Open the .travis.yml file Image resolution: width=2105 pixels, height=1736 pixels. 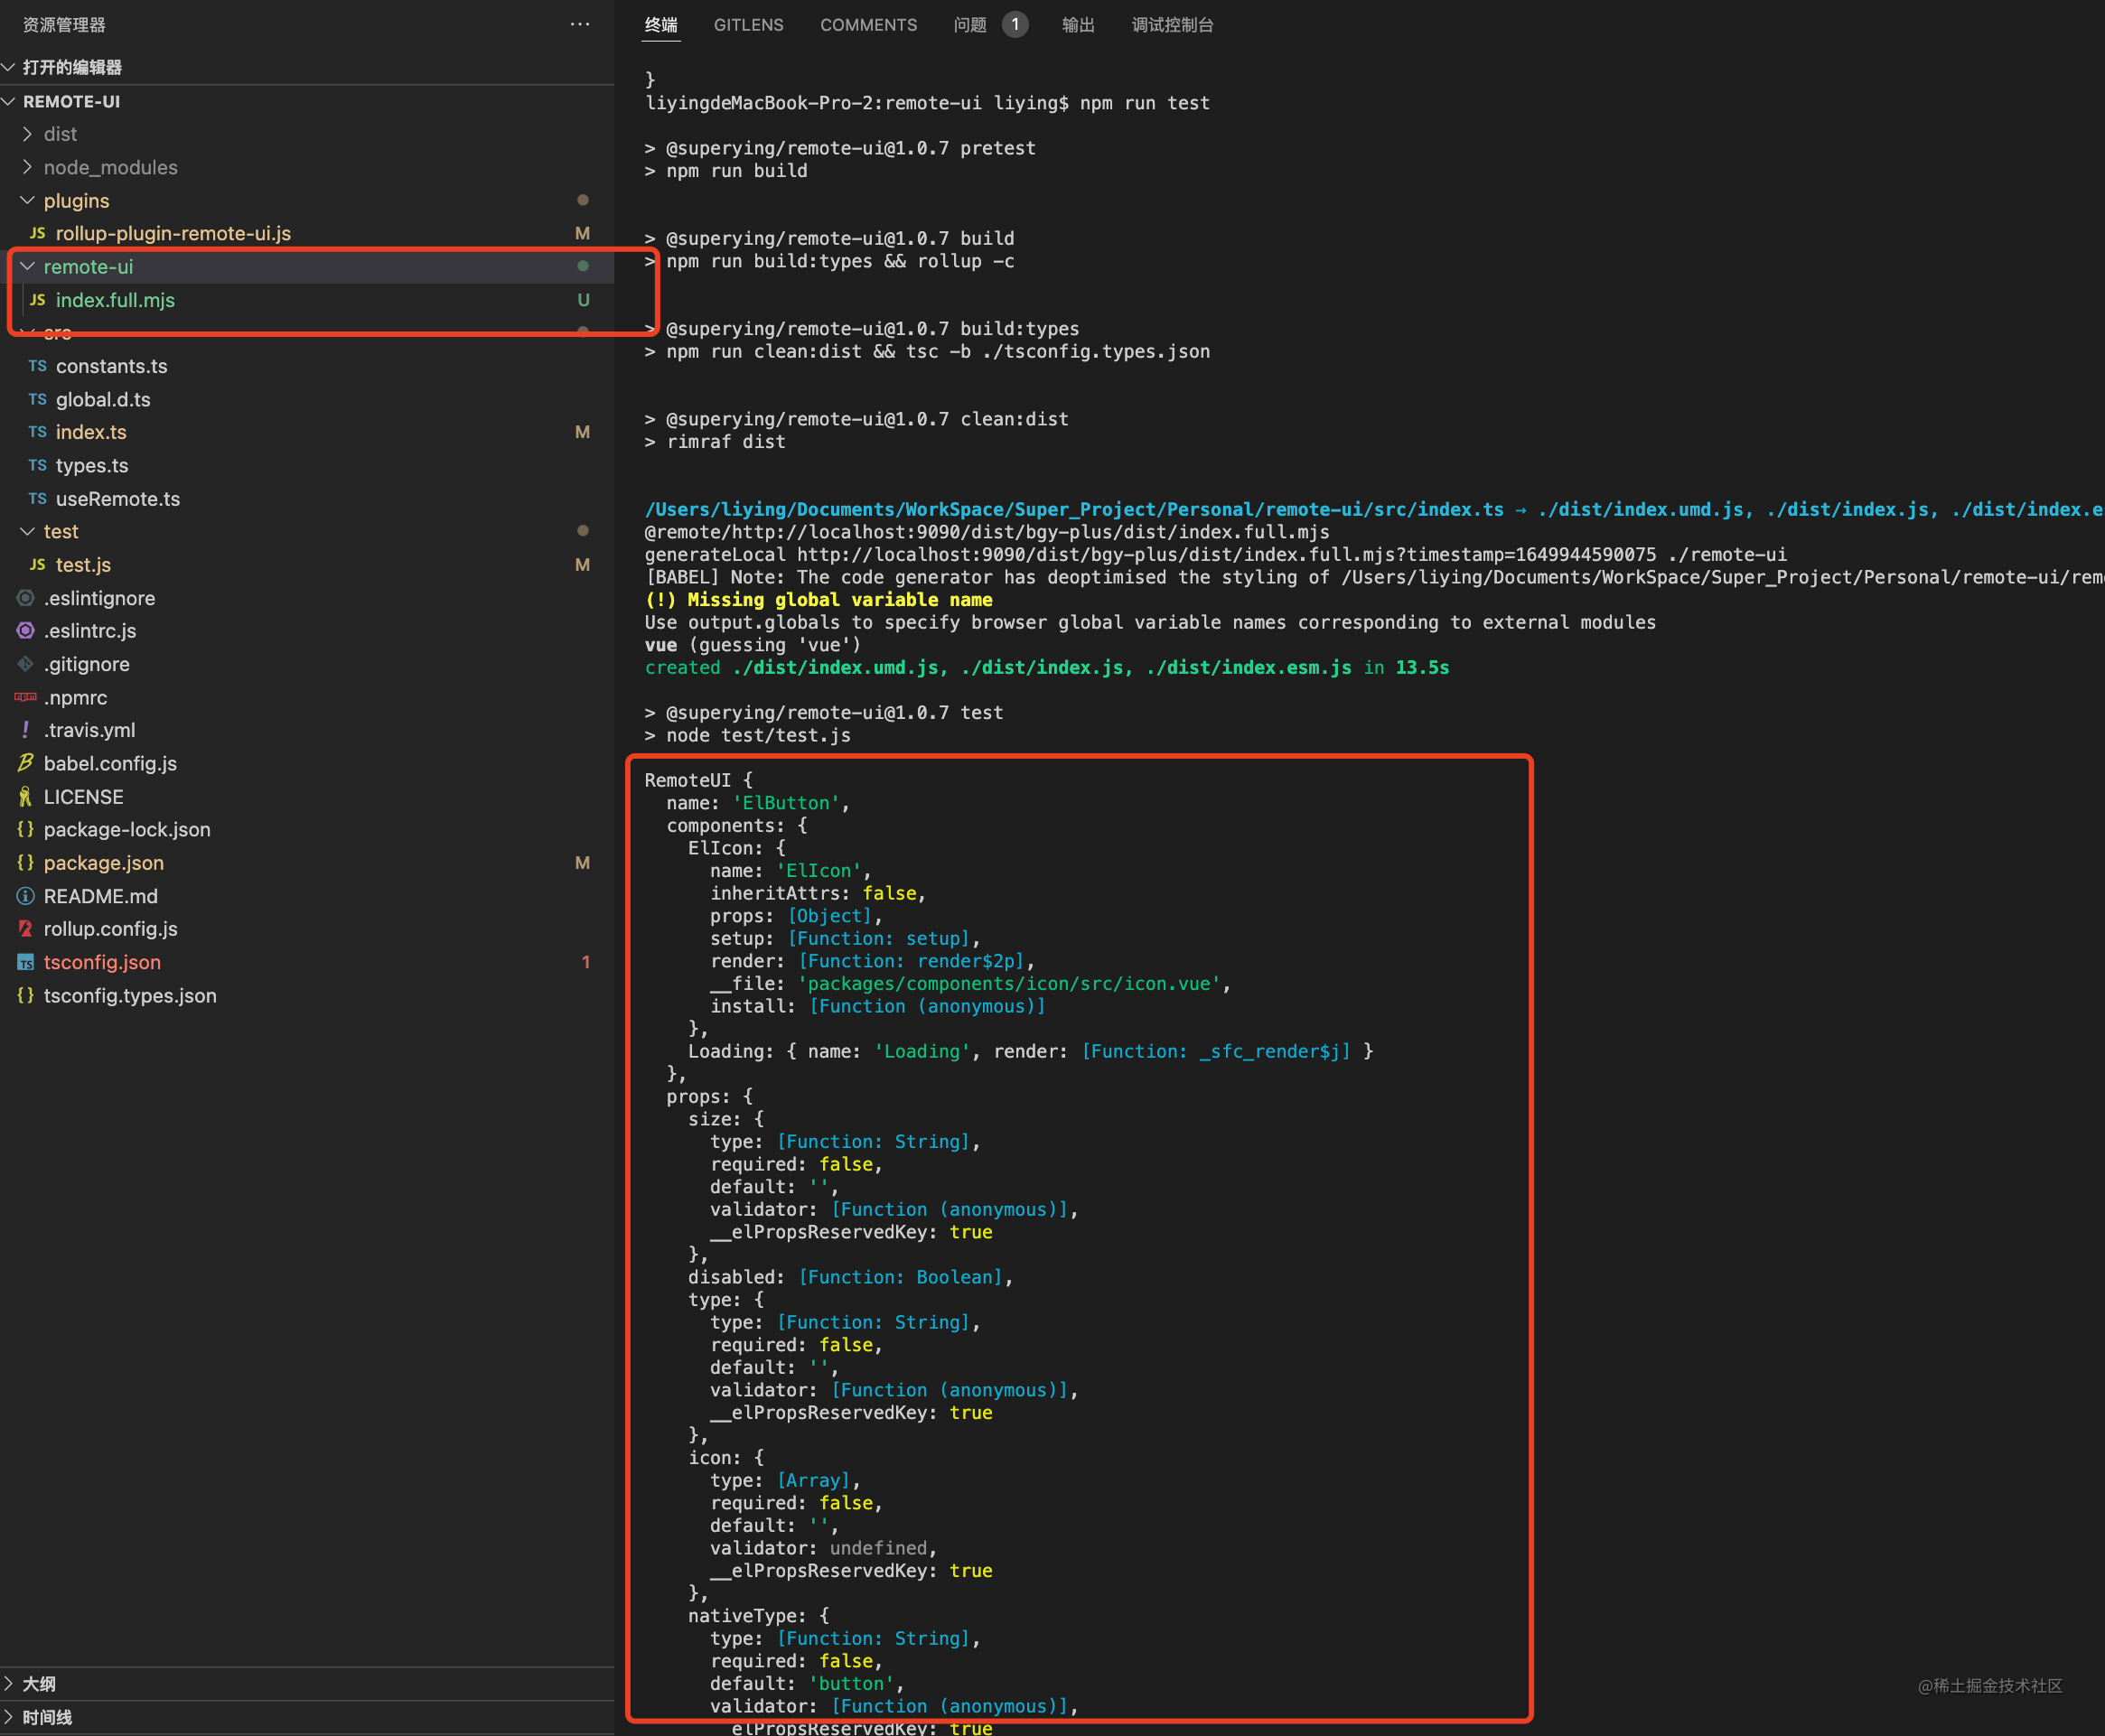89,730
